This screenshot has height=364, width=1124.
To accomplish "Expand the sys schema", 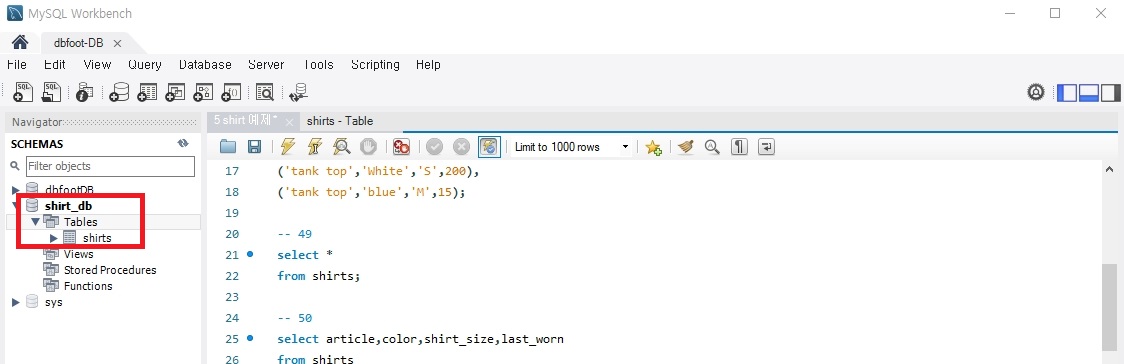I will click(x=16, y=302).
